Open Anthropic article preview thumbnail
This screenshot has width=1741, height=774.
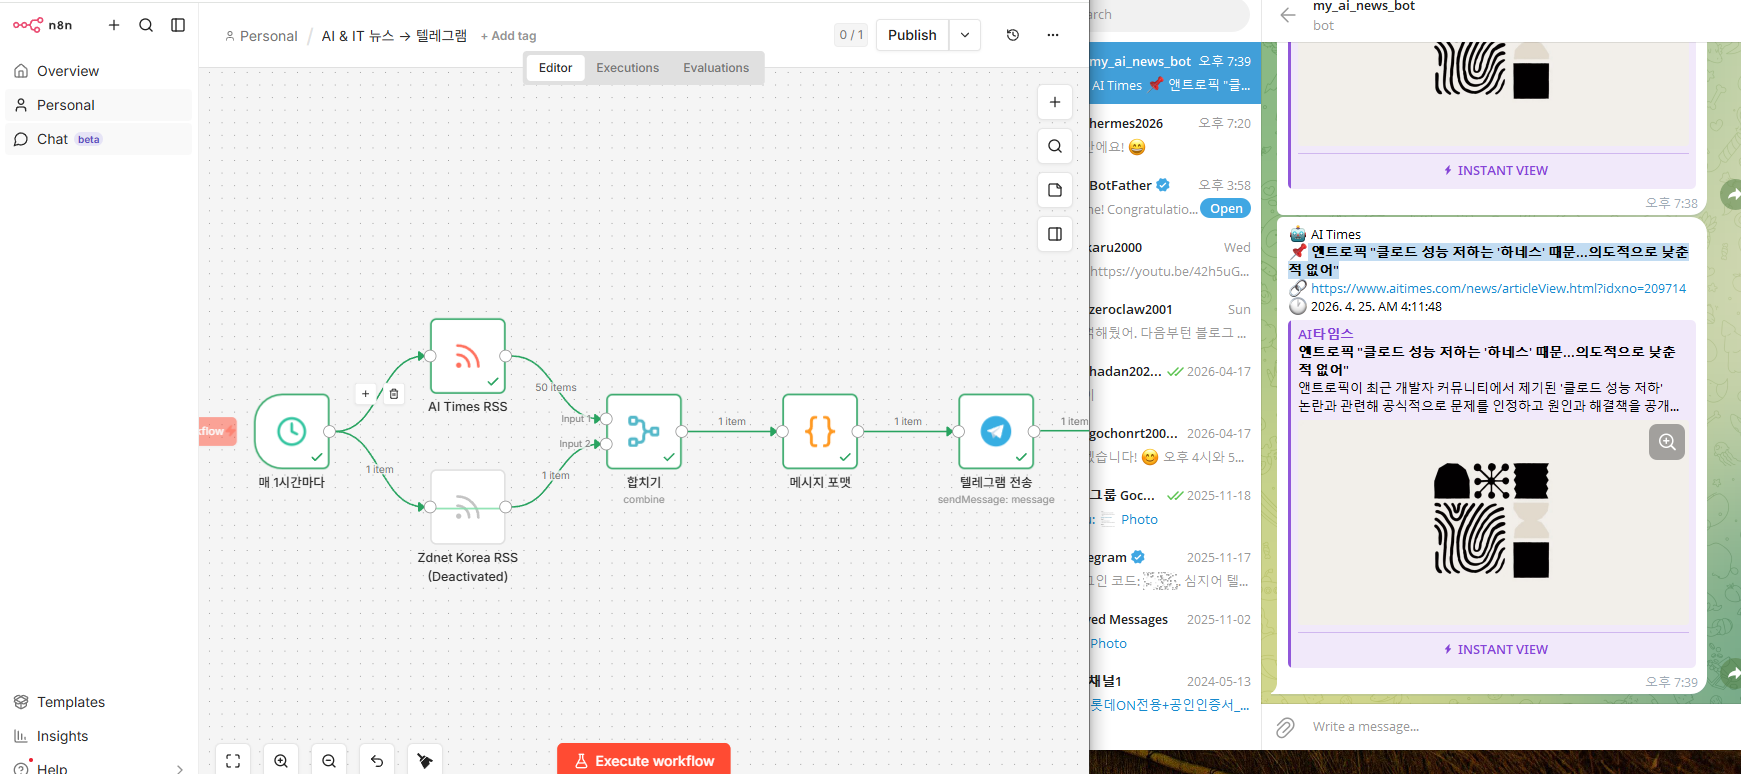[x=1491, y=520]
